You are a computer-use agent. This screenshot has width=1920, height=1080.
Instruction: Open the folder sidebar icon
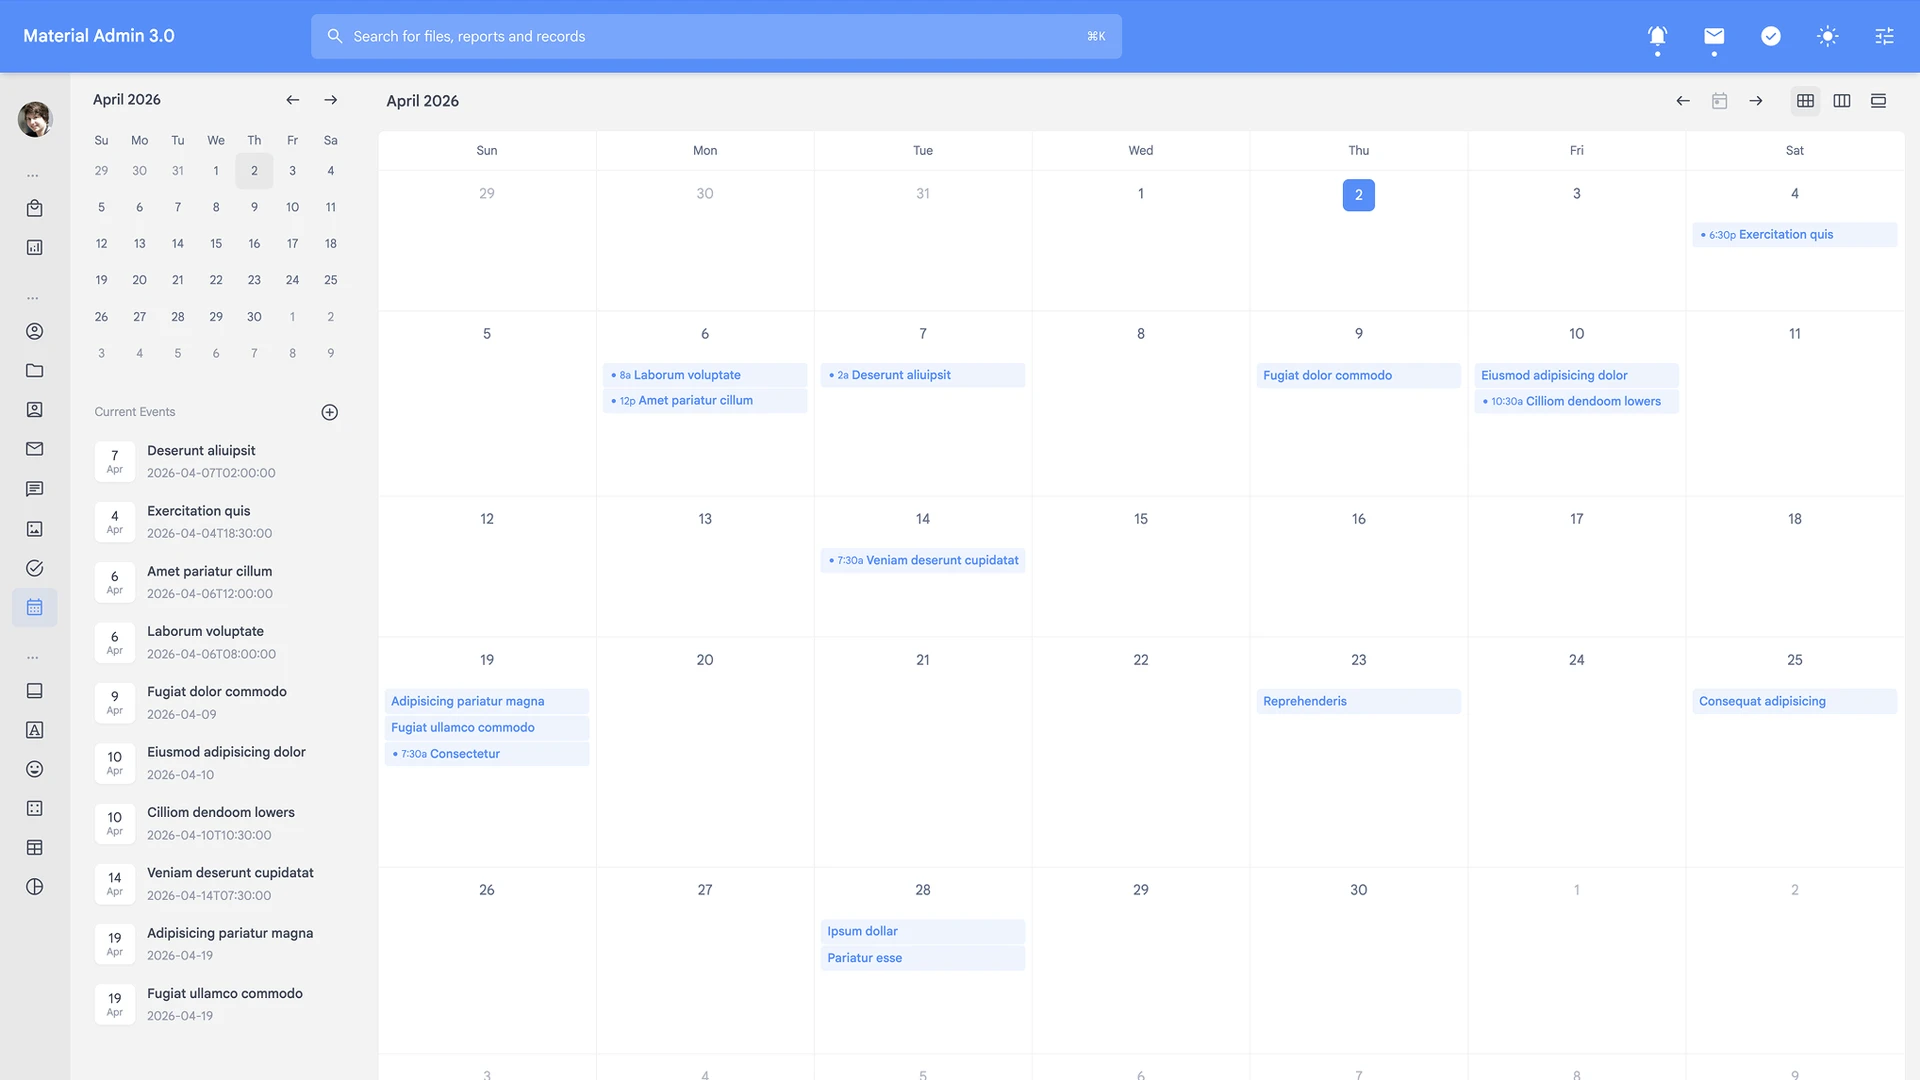pos(35,371)
